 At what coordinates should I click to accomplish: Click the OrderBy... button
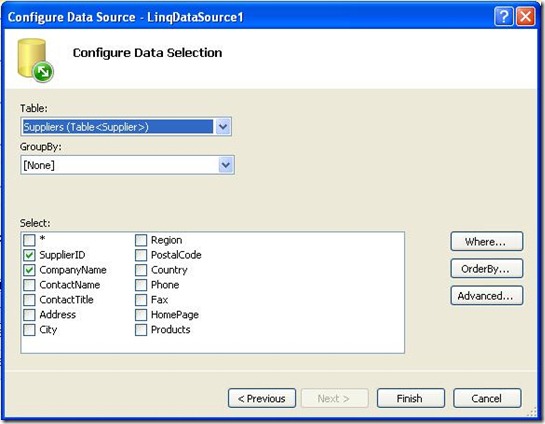click(x=487, y=269)
